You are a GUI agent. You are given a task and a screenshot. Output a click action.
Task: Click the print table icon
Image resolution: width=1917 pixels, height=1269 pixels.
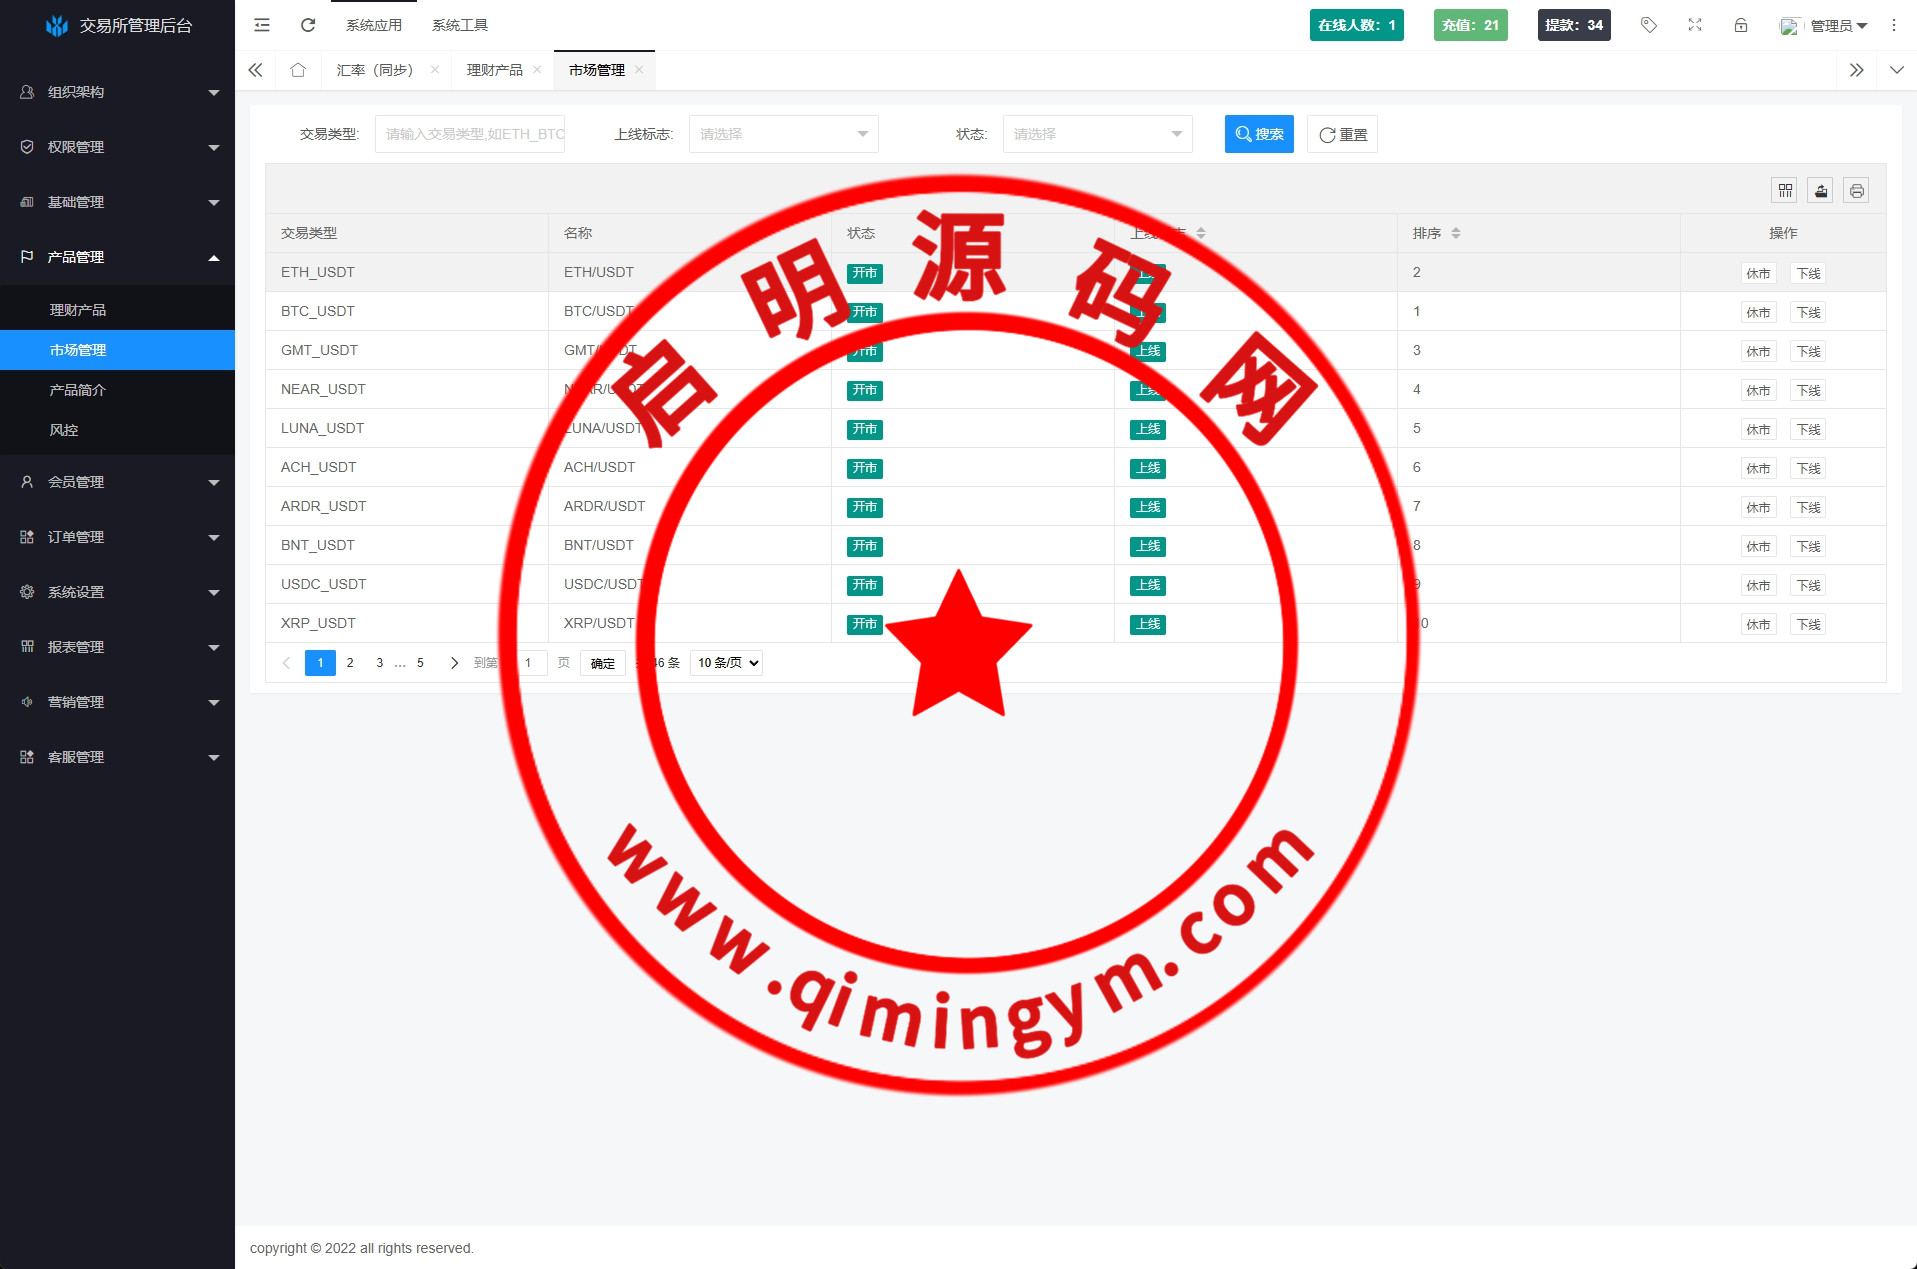click(x=1857, y=190)
